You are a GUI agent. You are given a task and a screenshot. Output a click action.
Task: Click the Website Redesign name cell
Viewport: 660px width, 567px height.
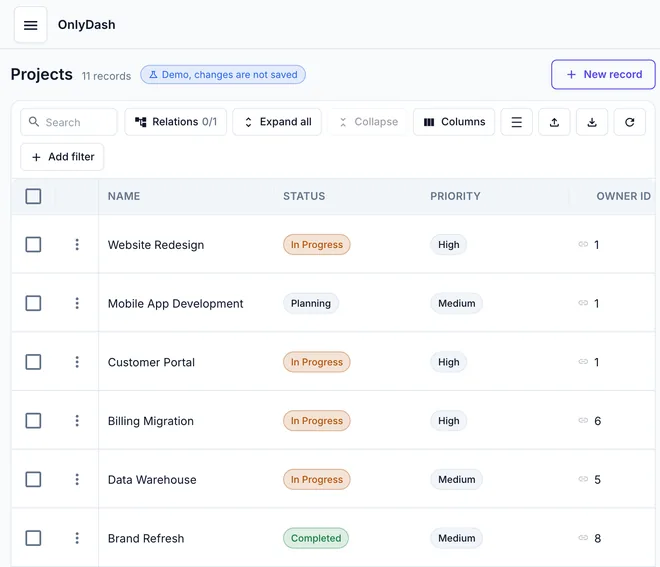pyautogui.click(x=156, y=245)
